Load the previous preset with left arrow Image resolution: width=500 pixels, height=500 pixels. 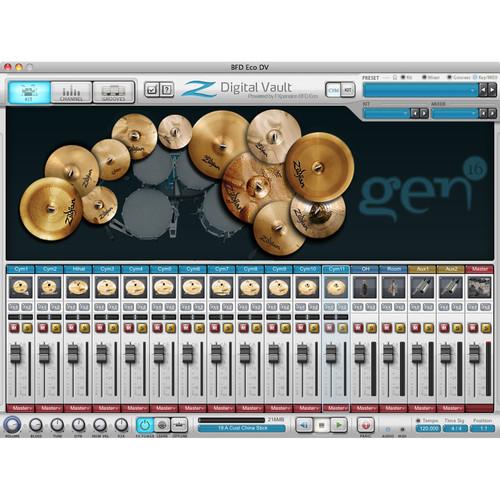coord(483,90)
